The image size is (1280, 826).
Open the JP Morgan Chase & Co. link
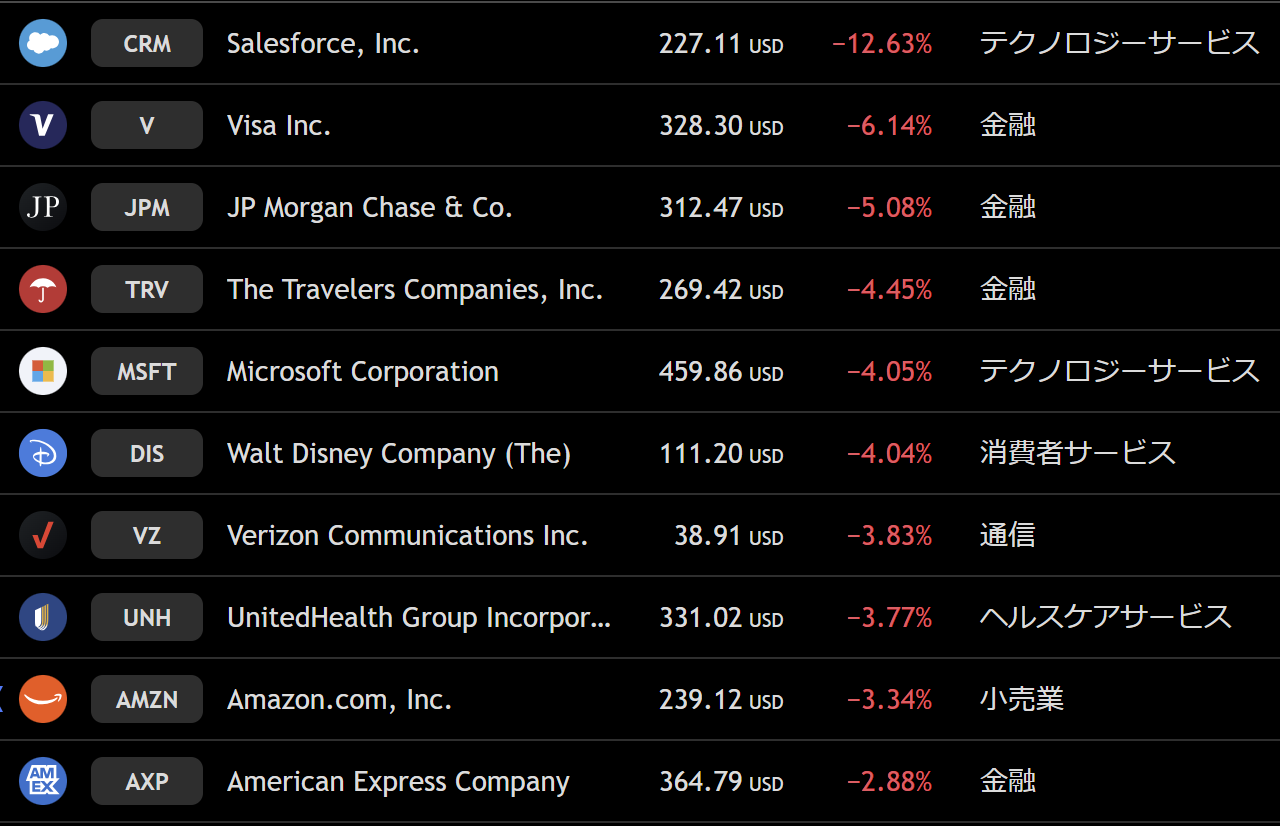point(369,208)
